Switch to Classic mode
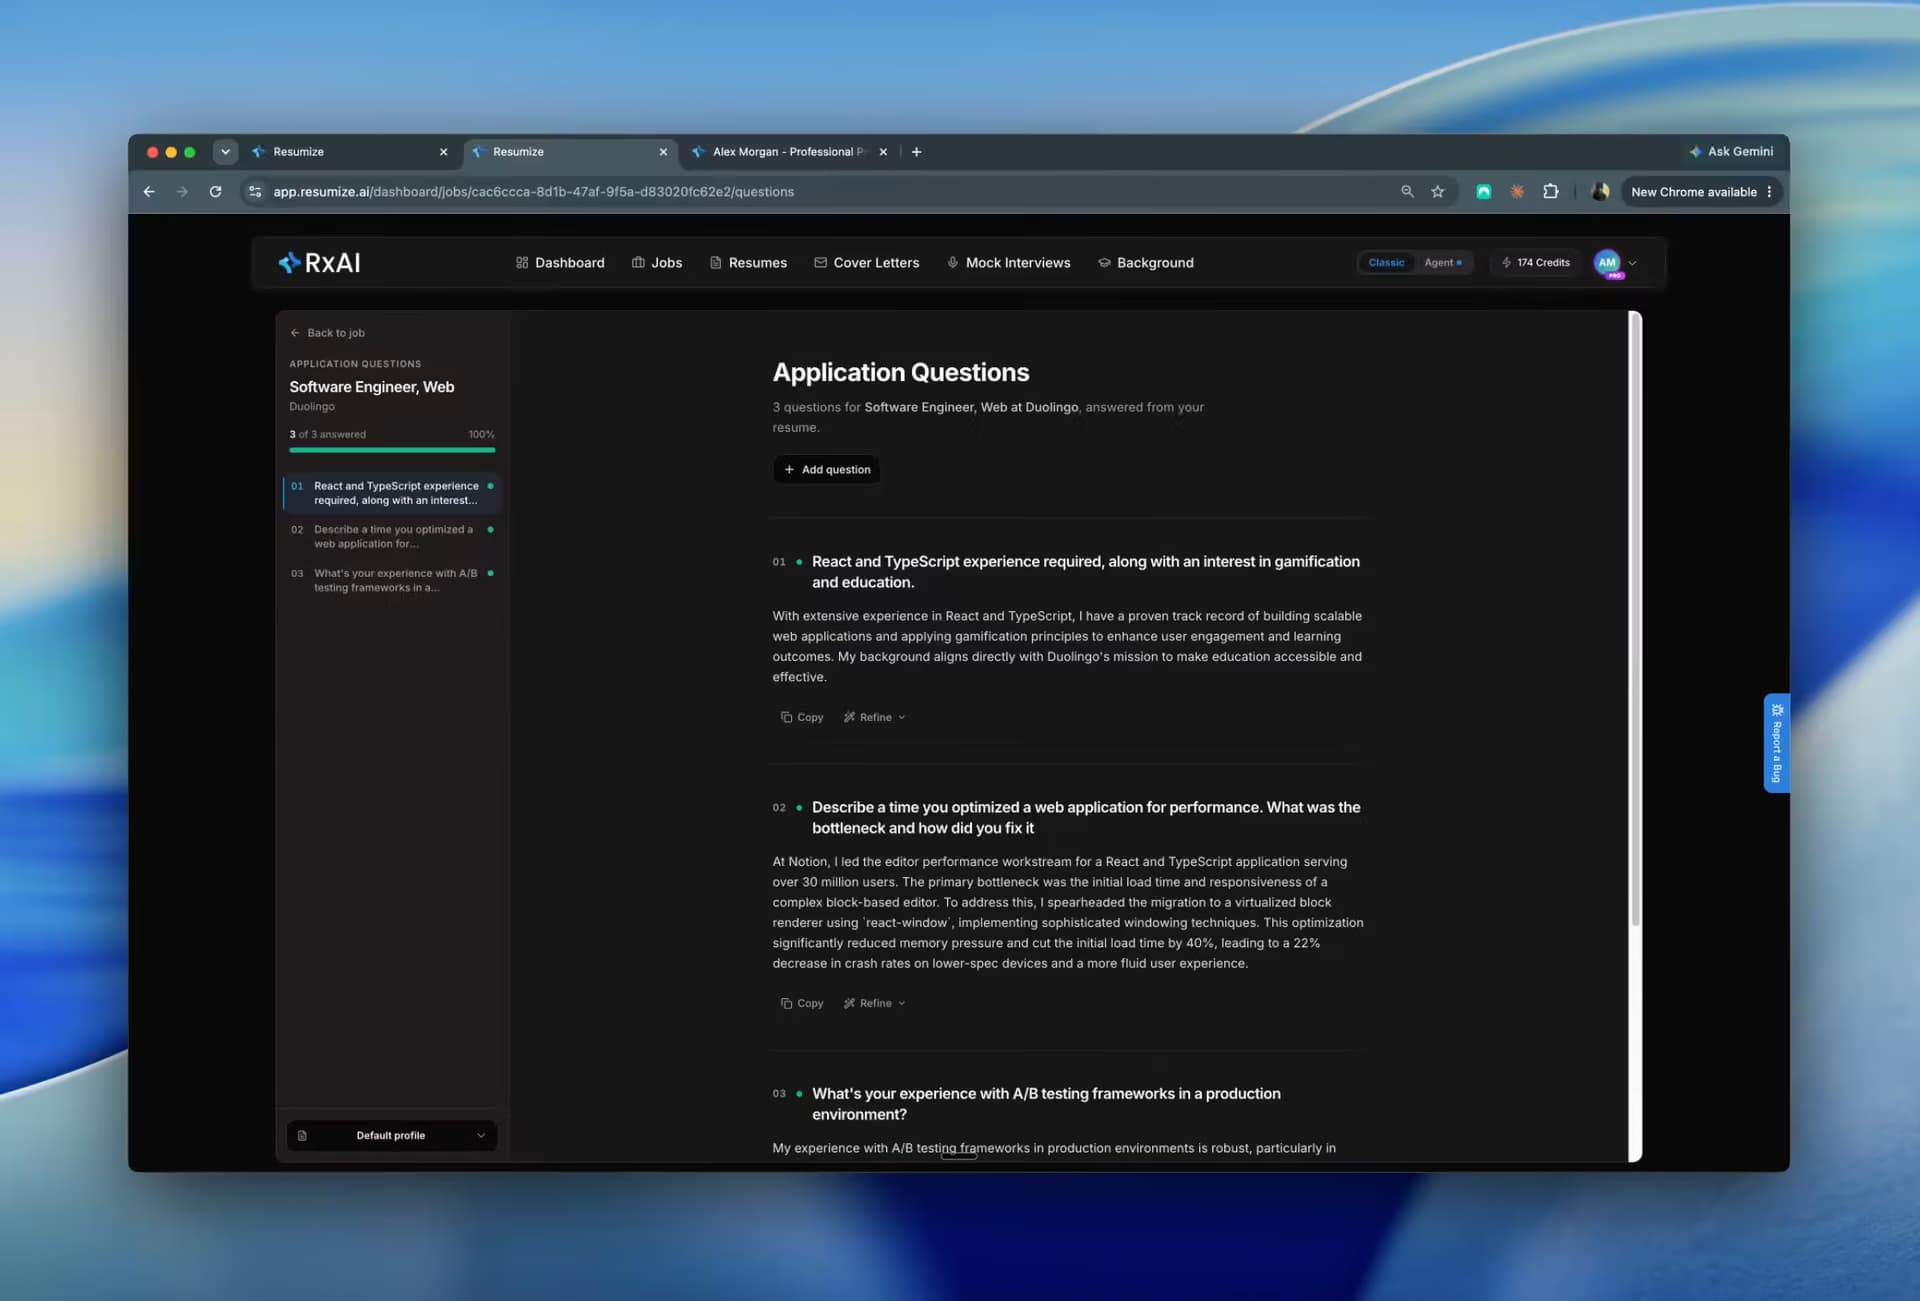This screenshot has width=1920, height=1301. 1386,263
